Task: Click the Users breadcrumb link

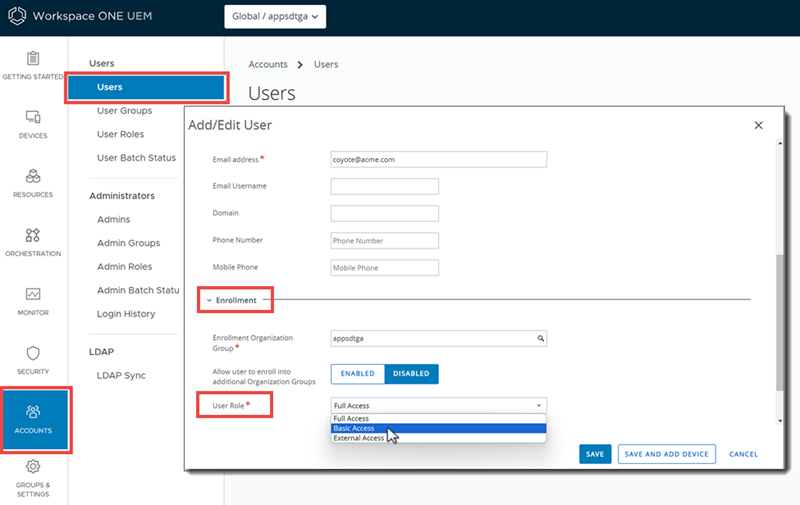Action: coord(326,64)
